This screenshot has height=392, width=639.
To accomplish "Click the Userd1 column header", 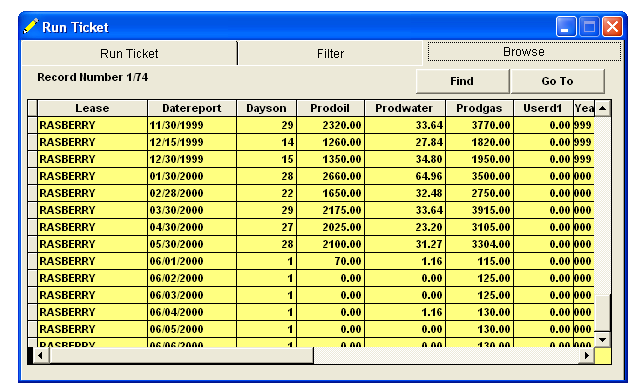I will (543, 108).
